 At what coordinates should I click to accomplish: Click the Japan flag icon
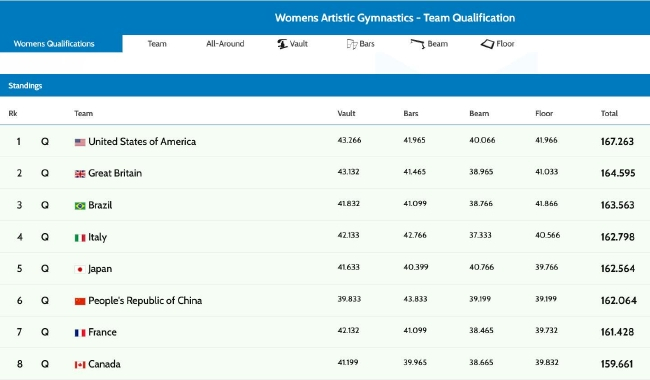tap(80, 269)
